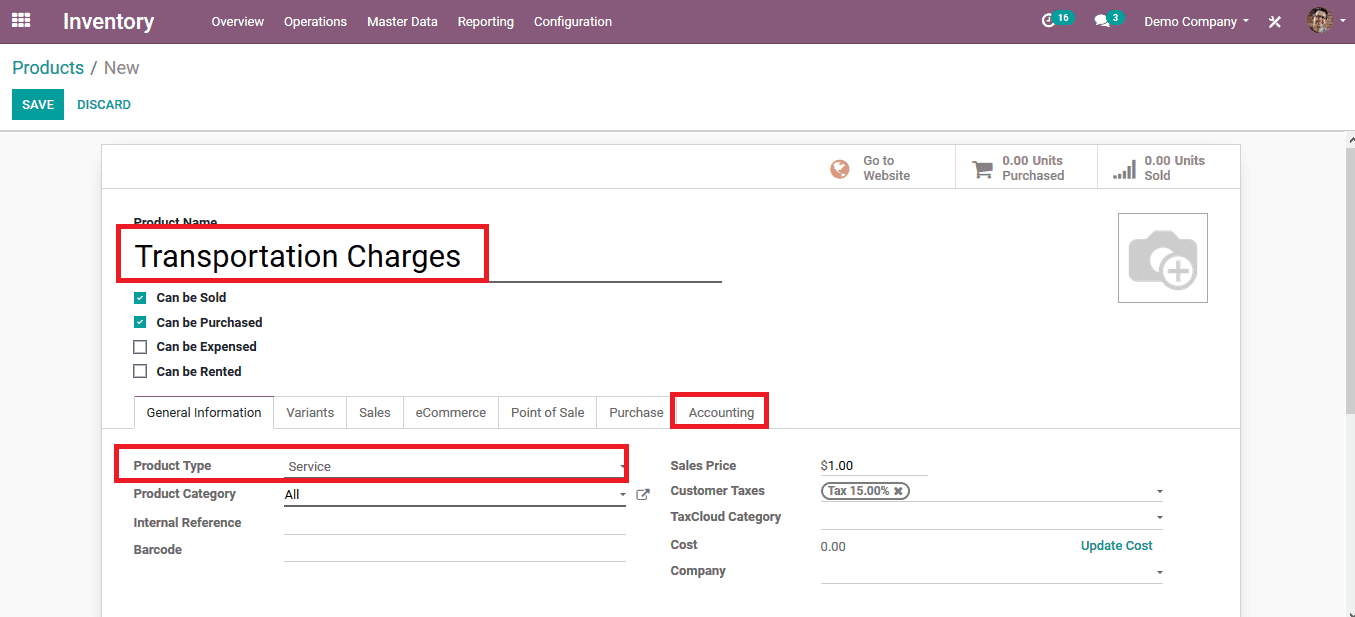This screenshot has height=617, width=1355.
Task: Click the Update Cost link
Action: [x=1116, y=546]
